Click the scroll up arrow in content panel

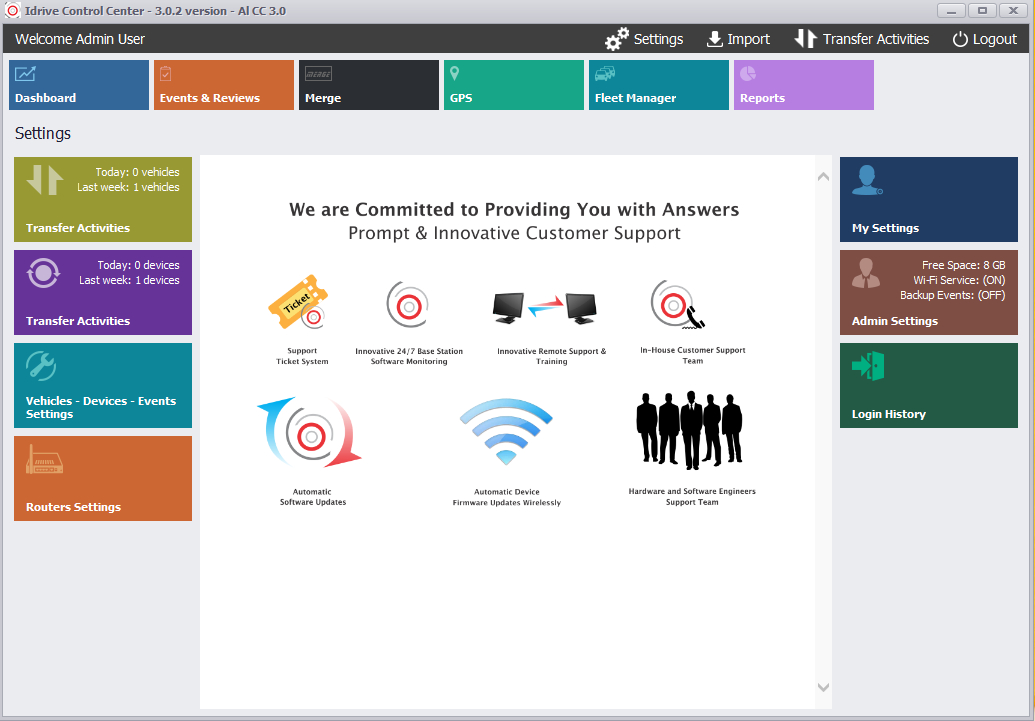(824, 177)
